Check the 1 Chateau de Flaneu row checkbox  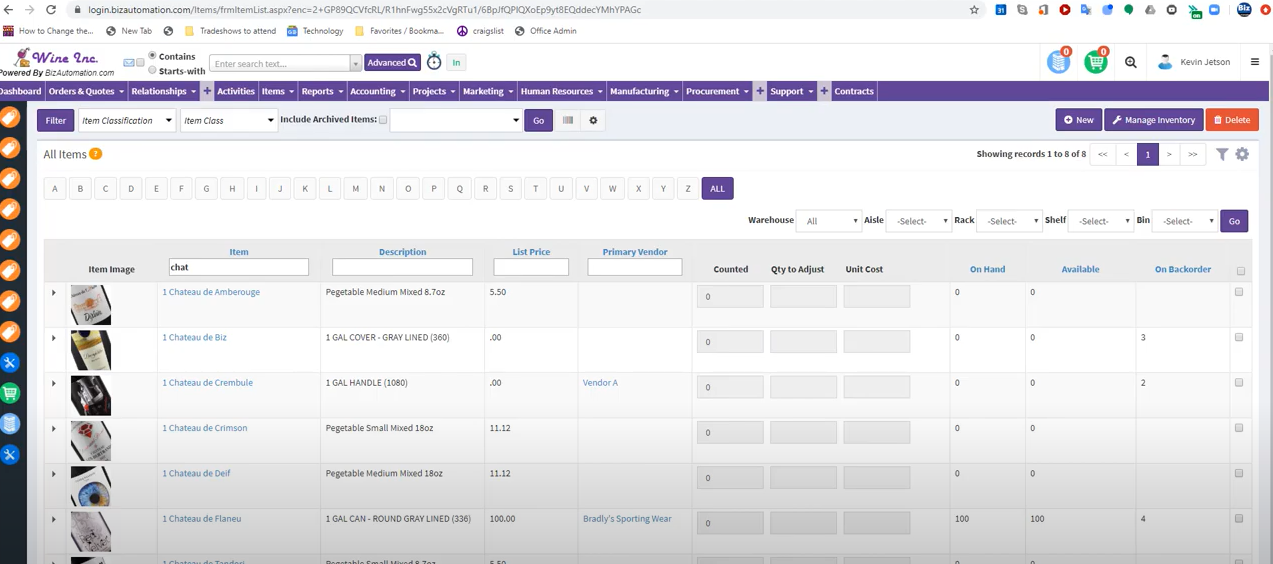pos(1239,518)
